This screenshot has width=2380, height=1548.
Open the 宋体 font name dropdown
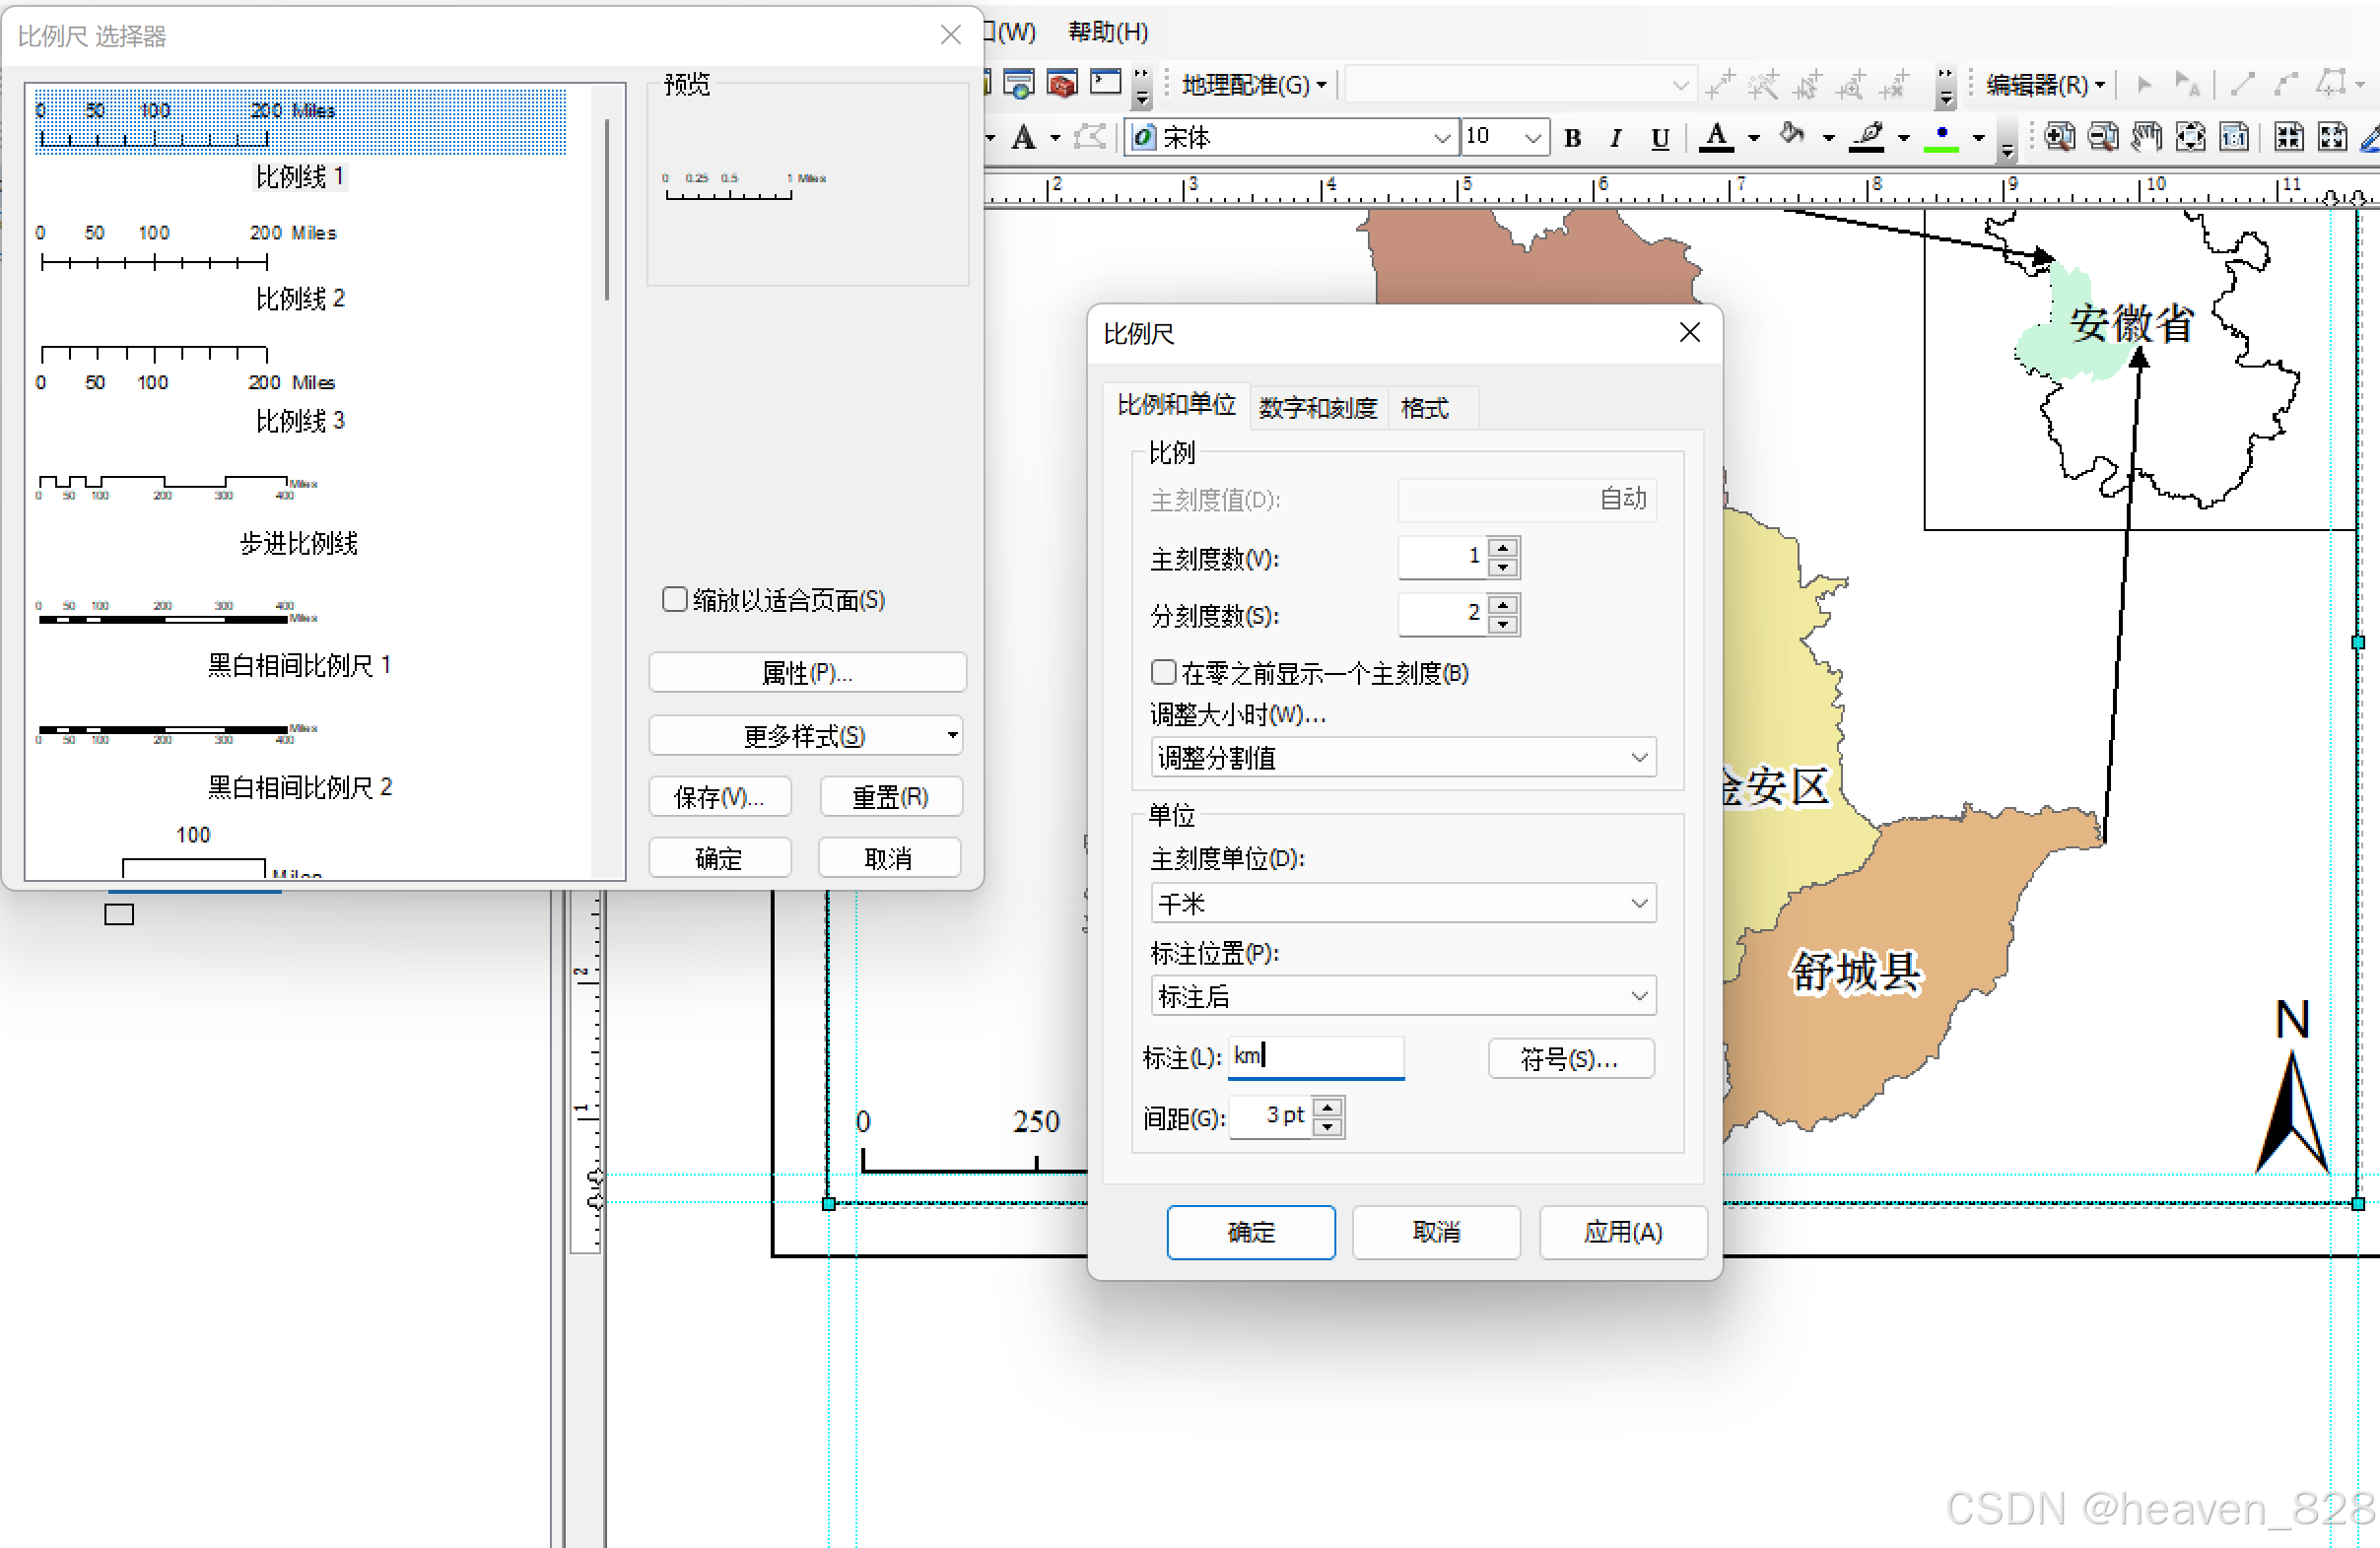click(x=1441, y=137)
